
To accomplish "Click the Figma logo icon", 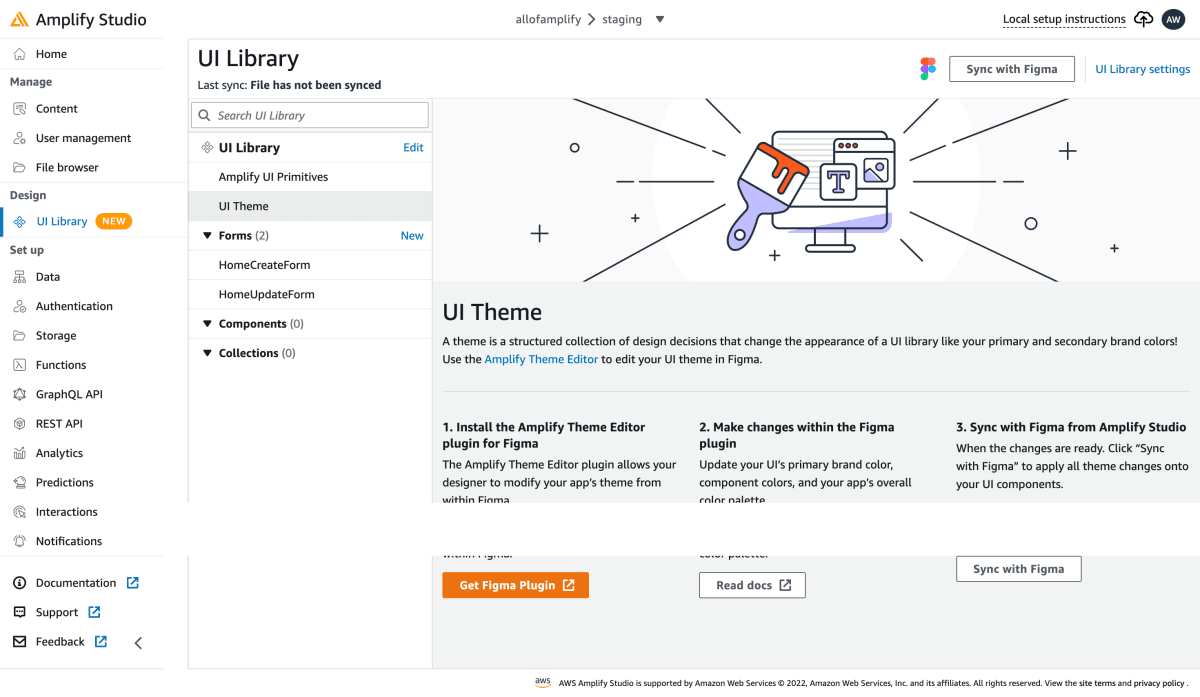I will [928, 69].
